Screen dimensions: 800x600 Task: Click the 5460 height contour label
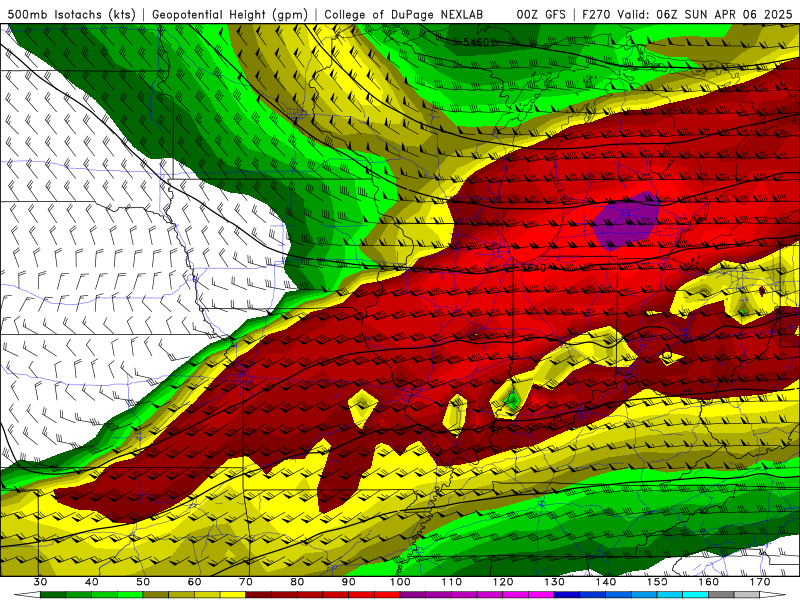click(x=476, y=42)
